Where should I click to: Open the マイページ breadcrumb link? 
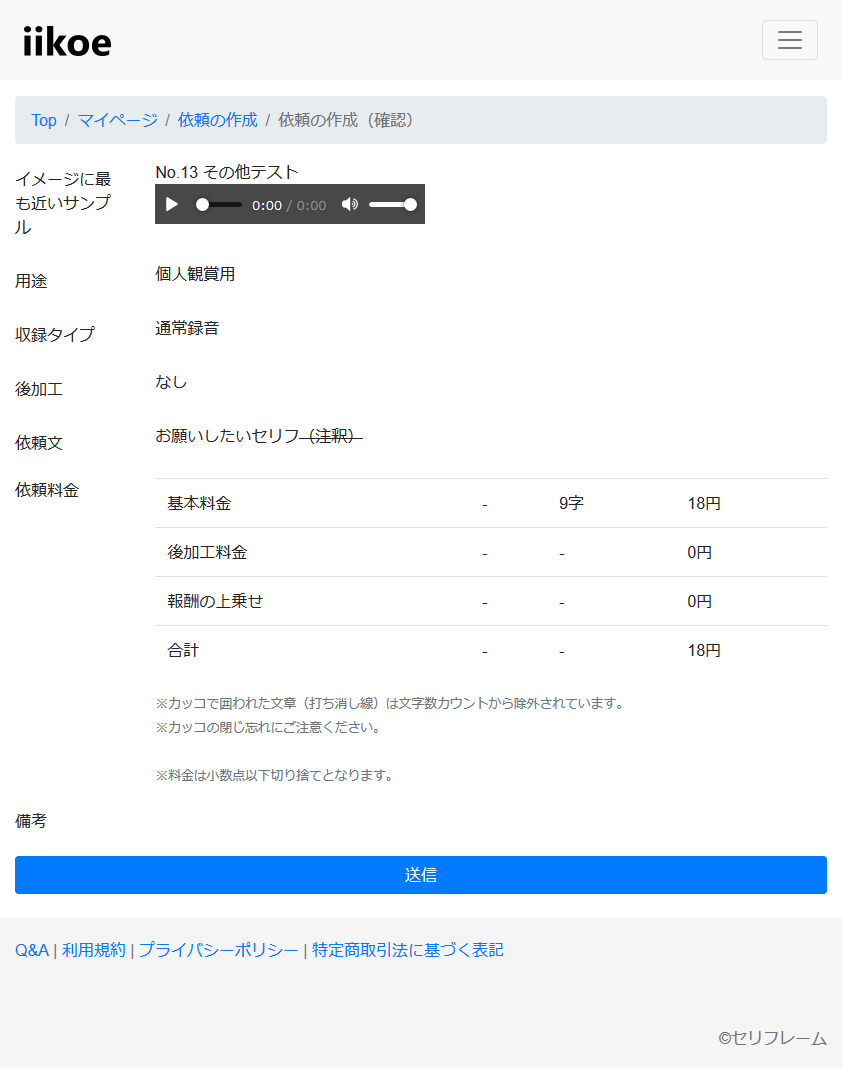(117, 120)
